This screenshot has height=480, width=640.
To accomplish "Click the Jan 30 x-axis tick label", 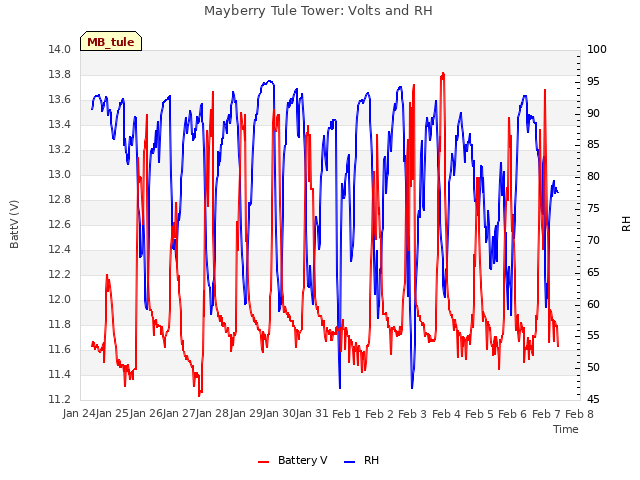I will (280, 414).
